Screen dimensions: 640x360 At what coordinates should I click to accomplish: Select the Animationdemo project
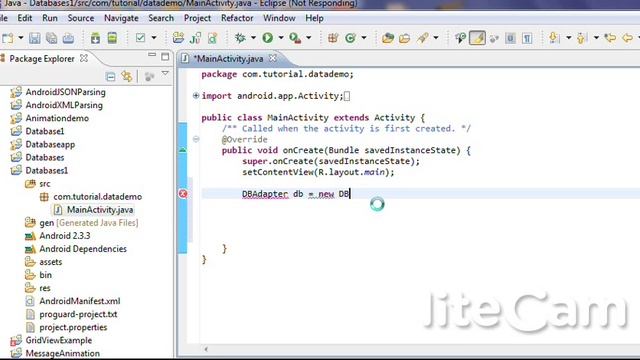pos(57,118)
